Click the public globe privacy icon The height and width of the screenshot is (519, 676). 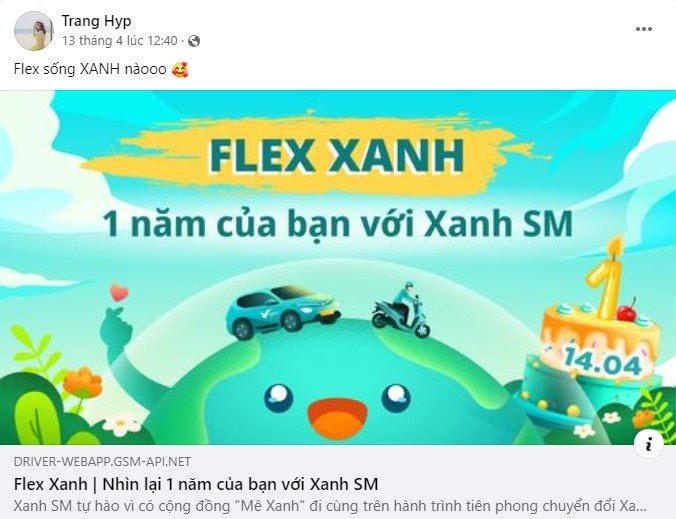[194, 41]
